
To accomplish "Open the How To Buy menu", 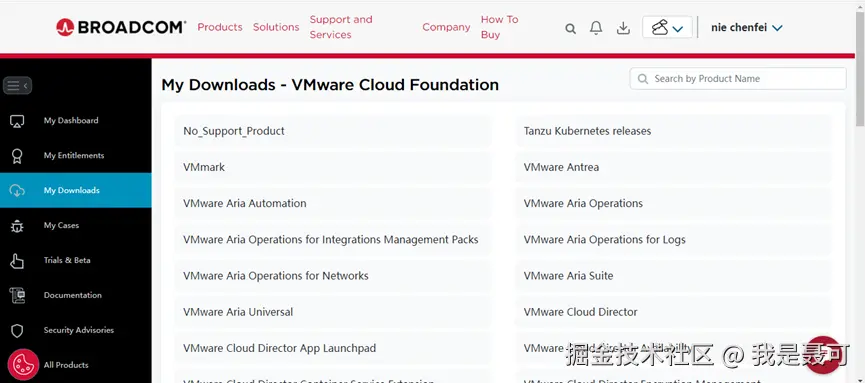I will [x=499, y=27].
